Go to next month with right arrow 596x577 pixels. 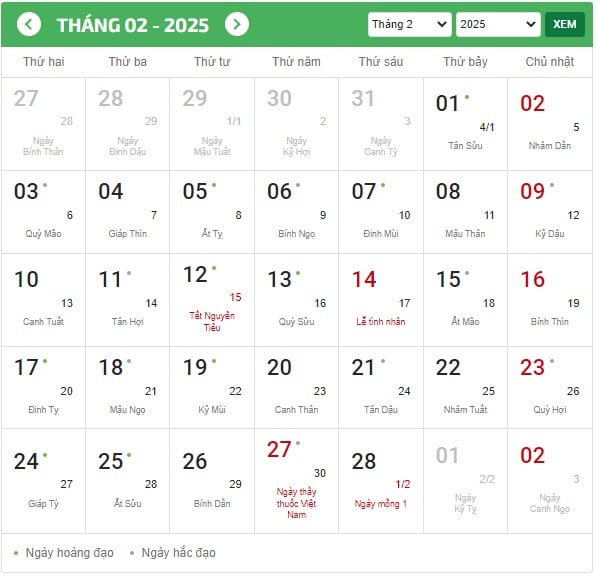coord(236,25)
